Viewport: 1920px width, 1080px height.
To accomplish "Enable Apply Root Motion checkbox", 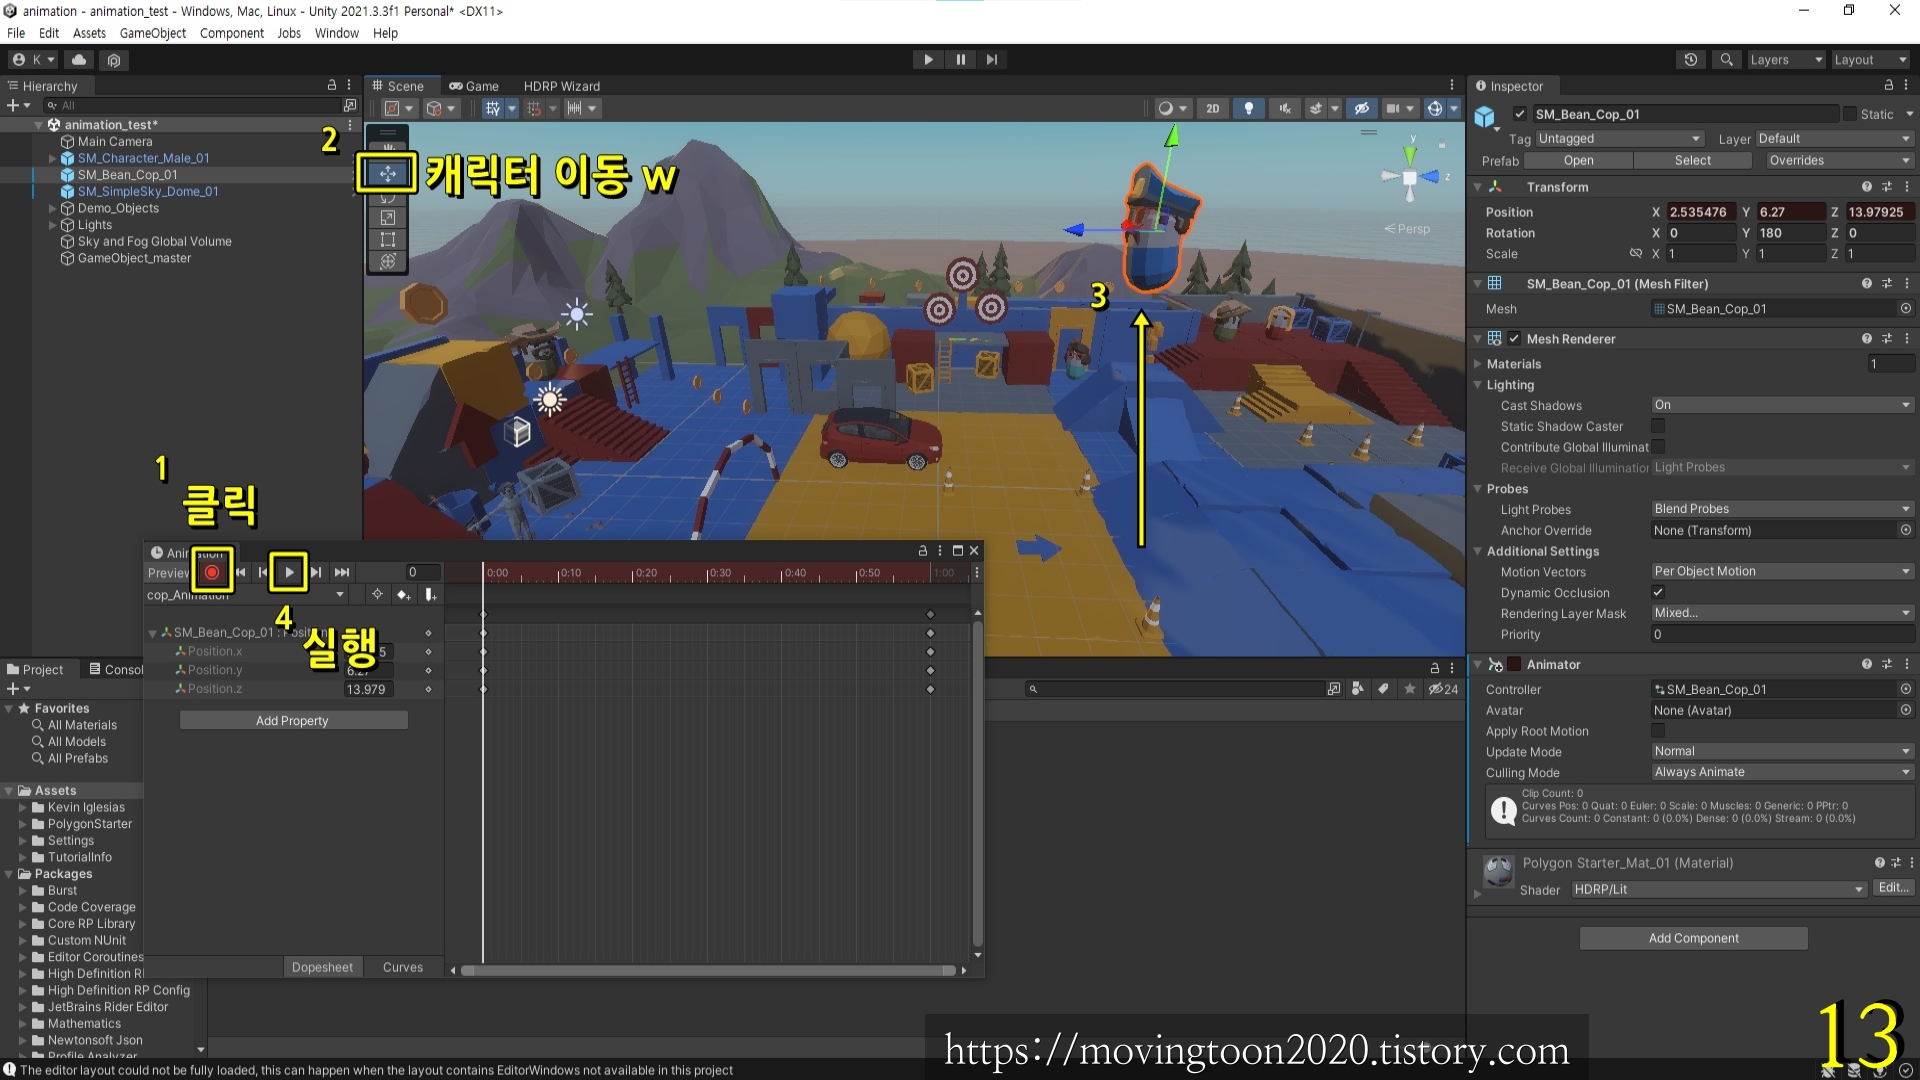I will (x=1658, y=731).
